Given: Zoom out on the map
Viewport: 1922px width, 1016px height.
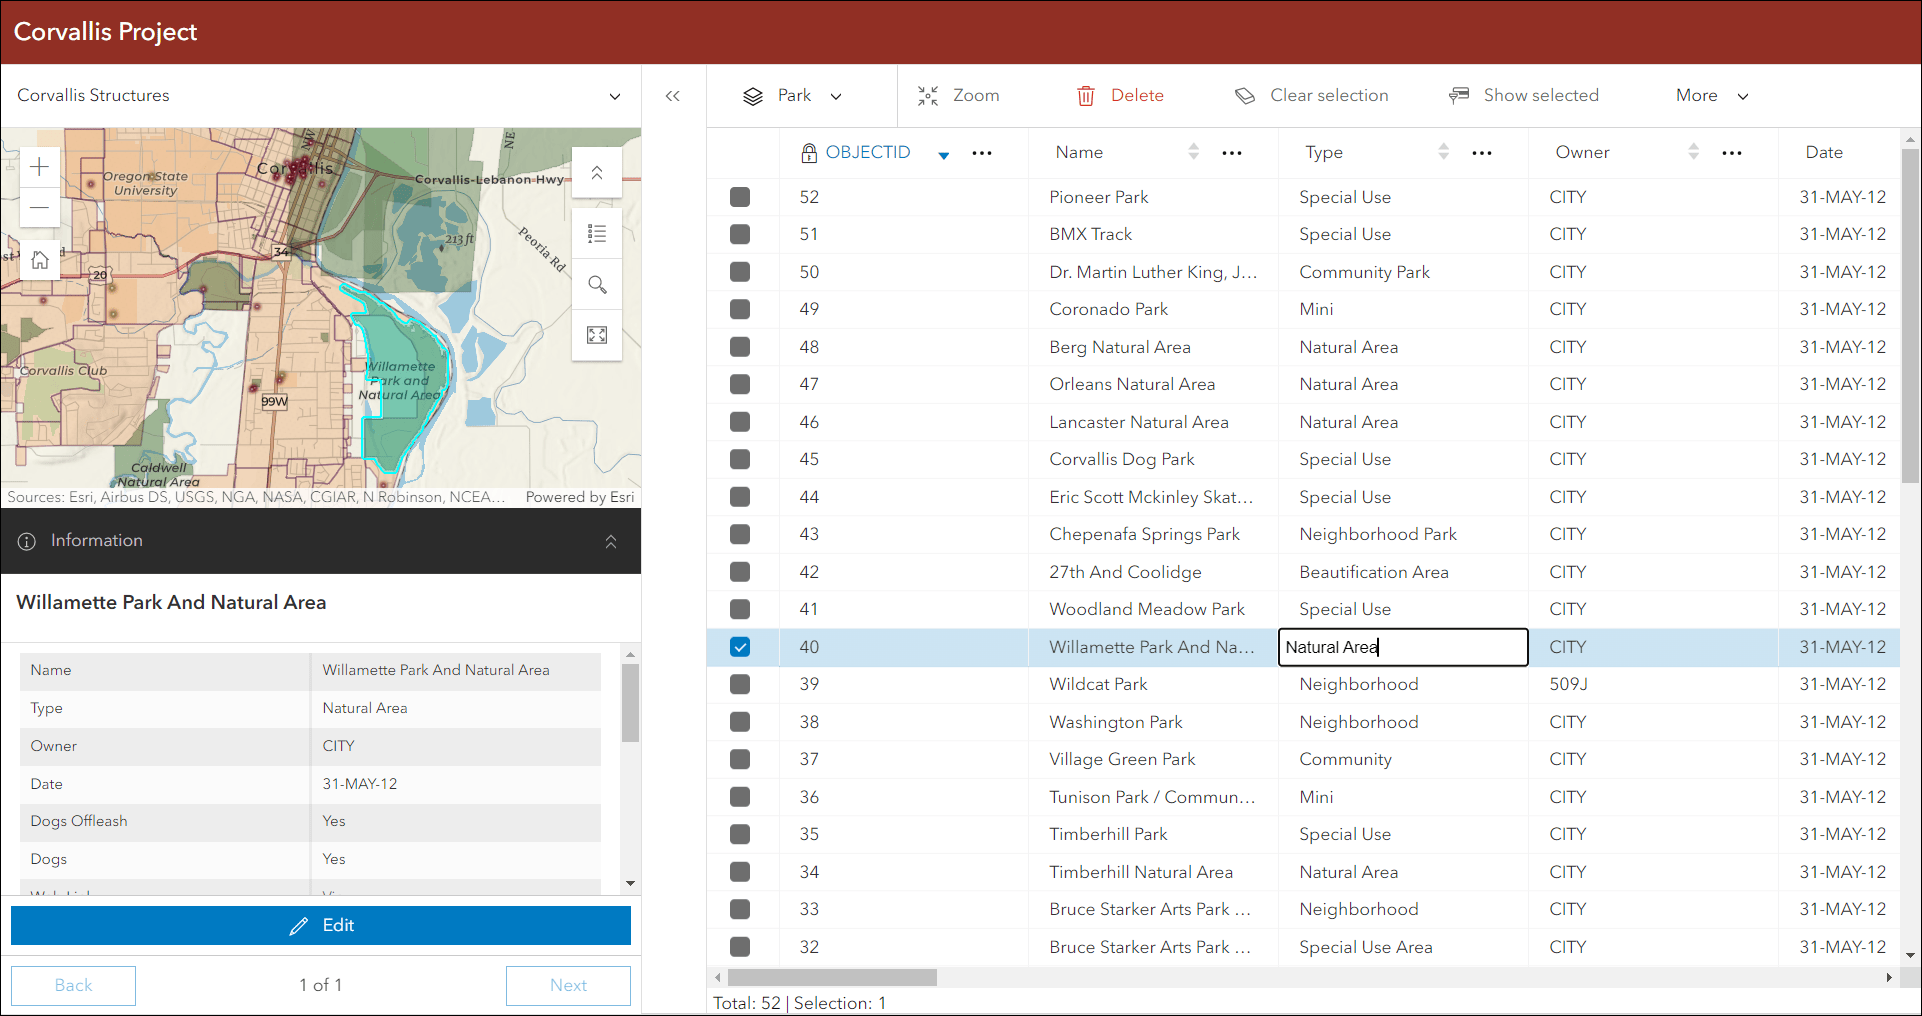Looking at the screenshot, I should (40, 208).
